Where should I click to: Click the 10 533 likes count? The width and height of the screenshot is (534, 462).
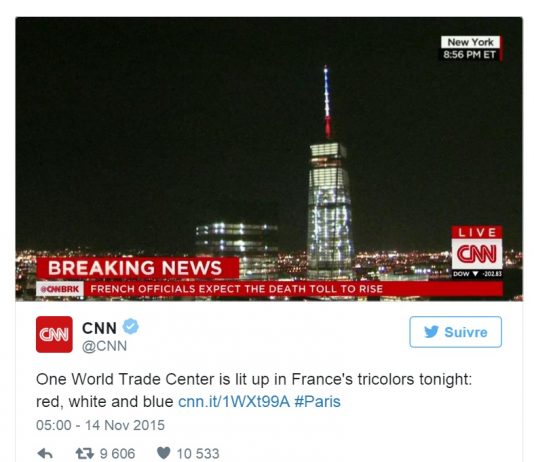coord(198,453)
